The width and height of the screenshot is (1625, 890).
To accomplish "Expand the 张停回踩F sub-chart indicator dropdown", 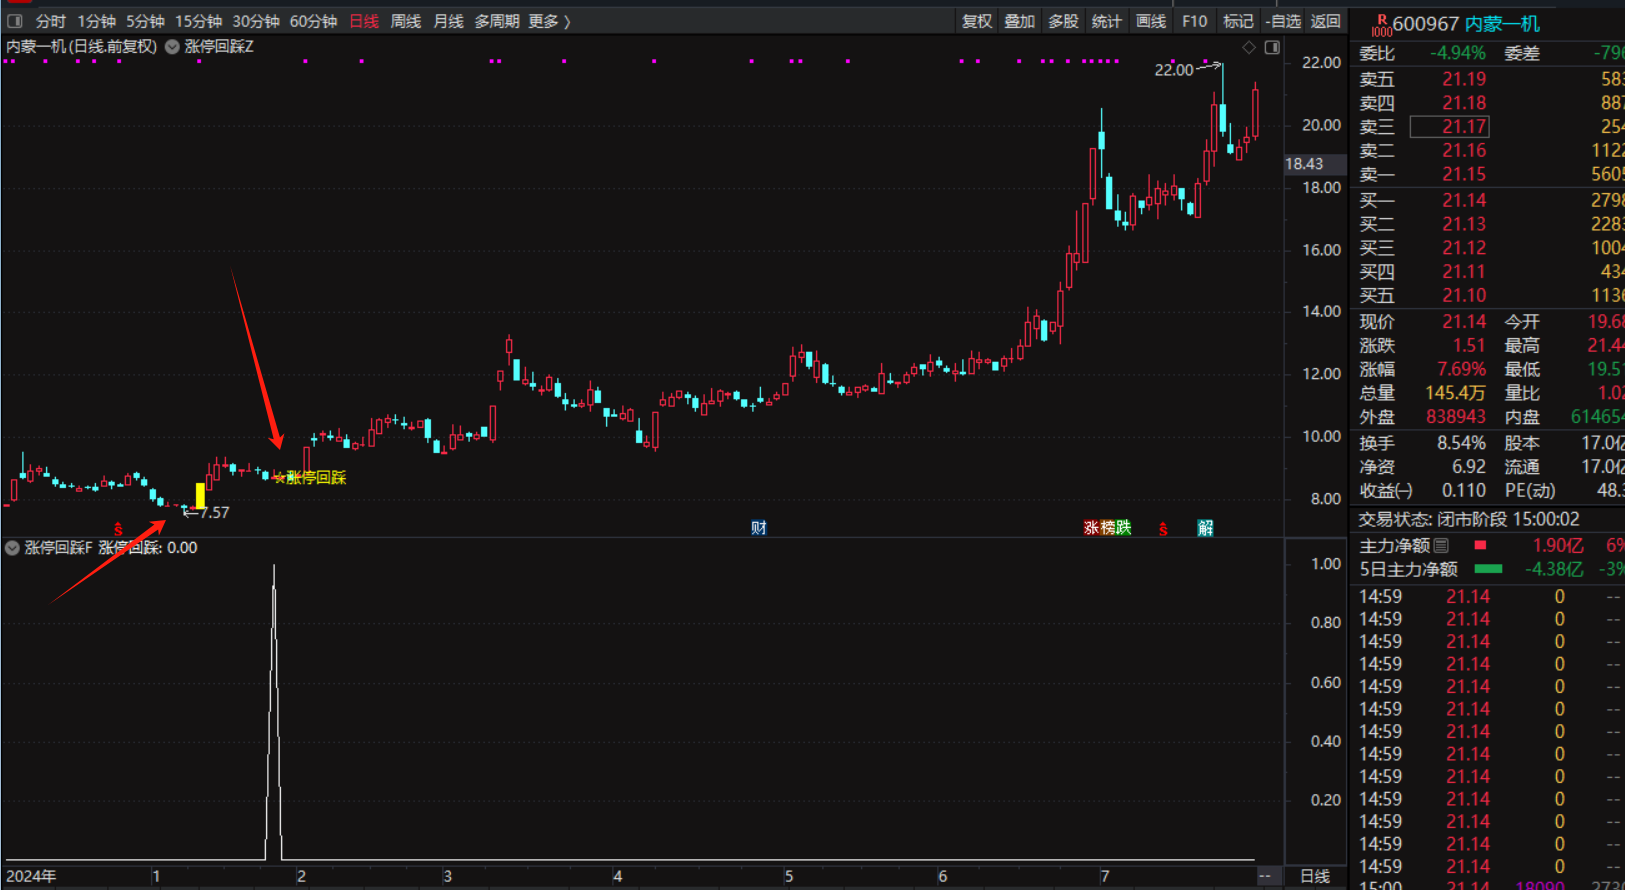I will click(12, 548).
